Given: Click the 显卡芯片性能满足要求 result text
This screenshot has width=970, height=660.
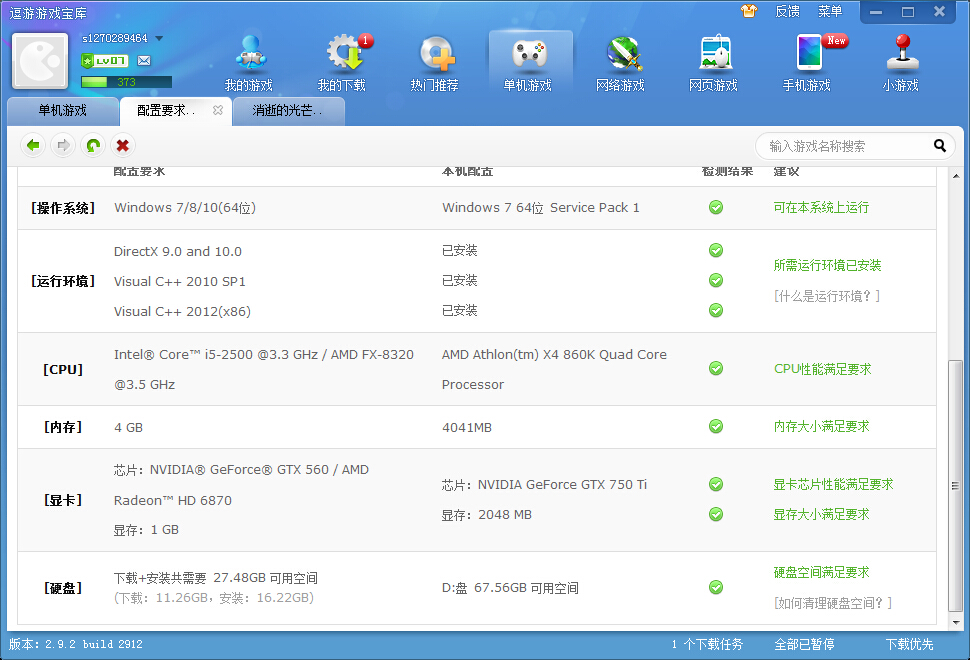Looking at the screenshot, I should click(x=833, y=484).
